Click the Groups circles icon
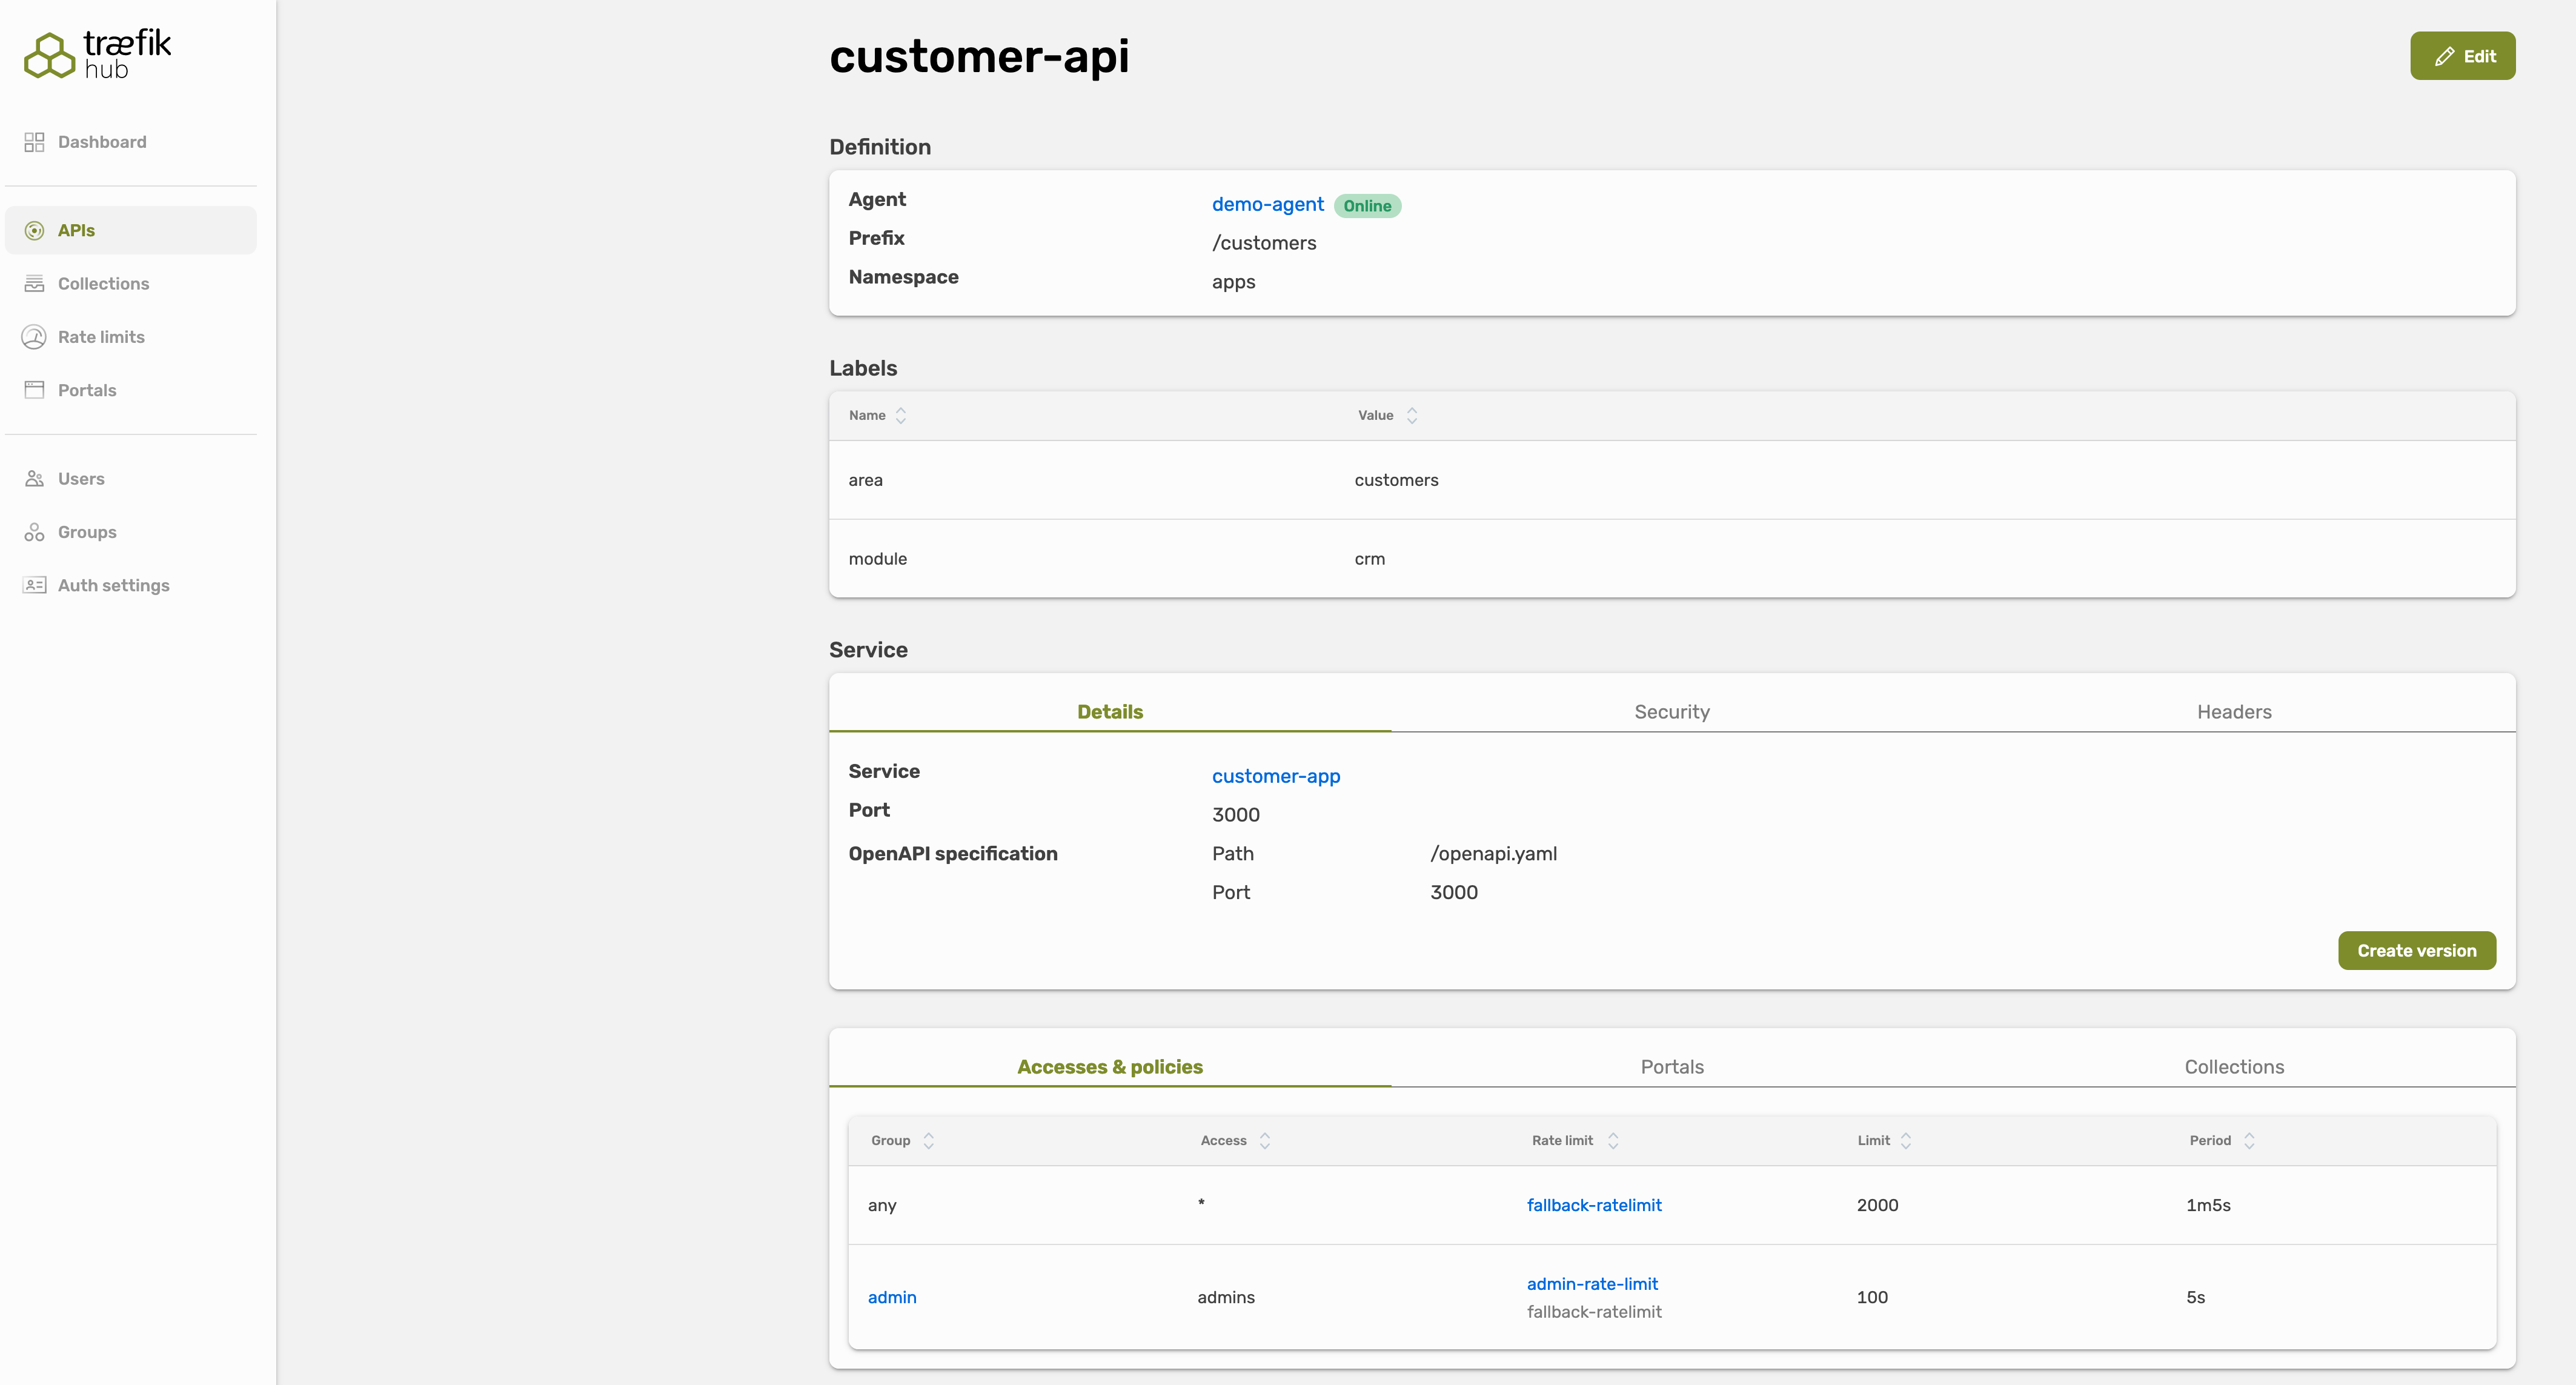2576x1385 pixels. tap(34, 532)
